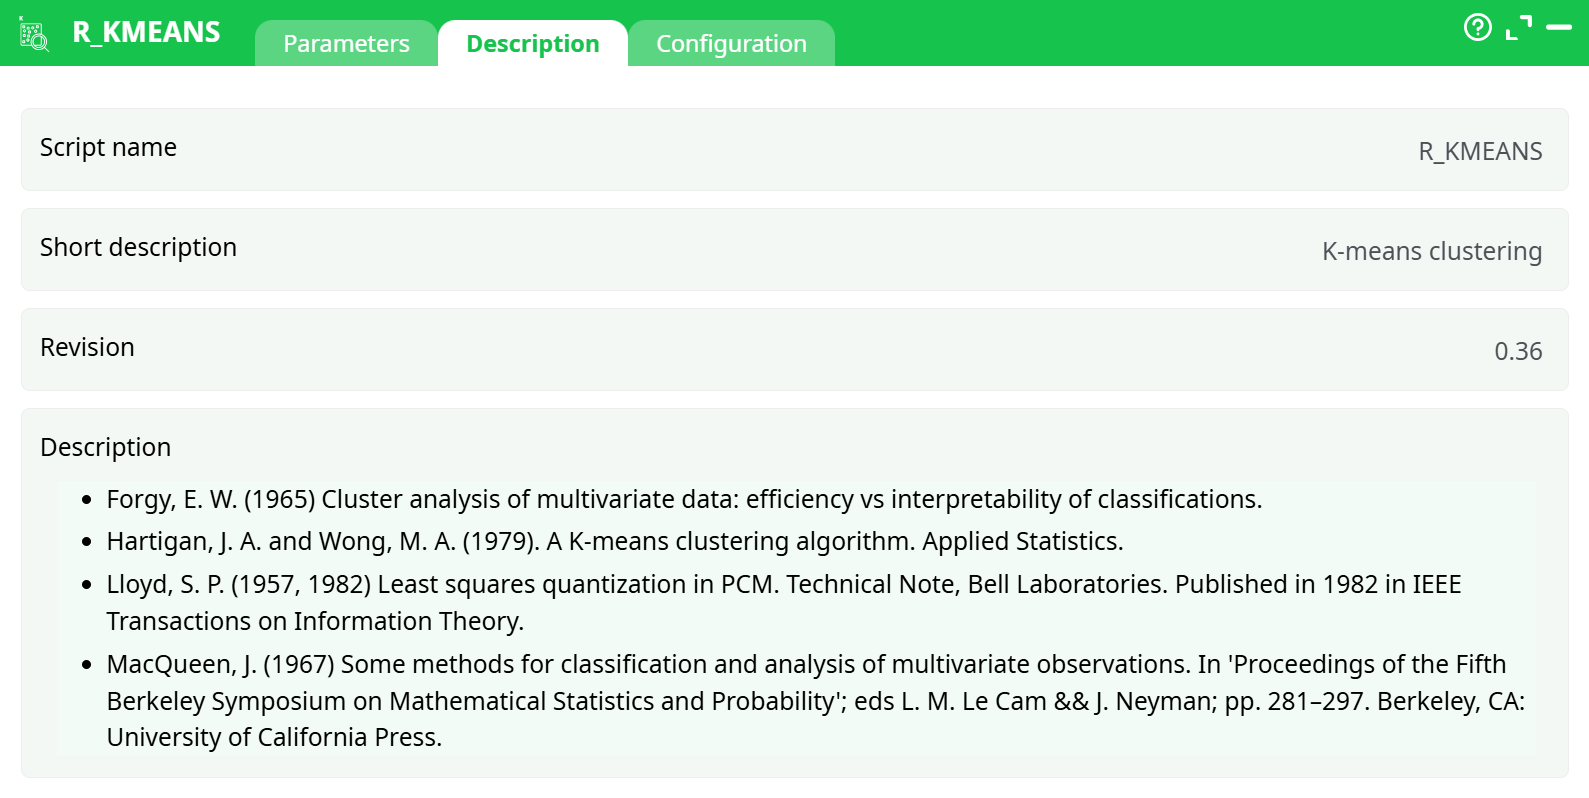Screen dimensions: 1589x798
Task: Select the K-means clustering value text
Action: pyautogui.click(x=1431, y=252)
